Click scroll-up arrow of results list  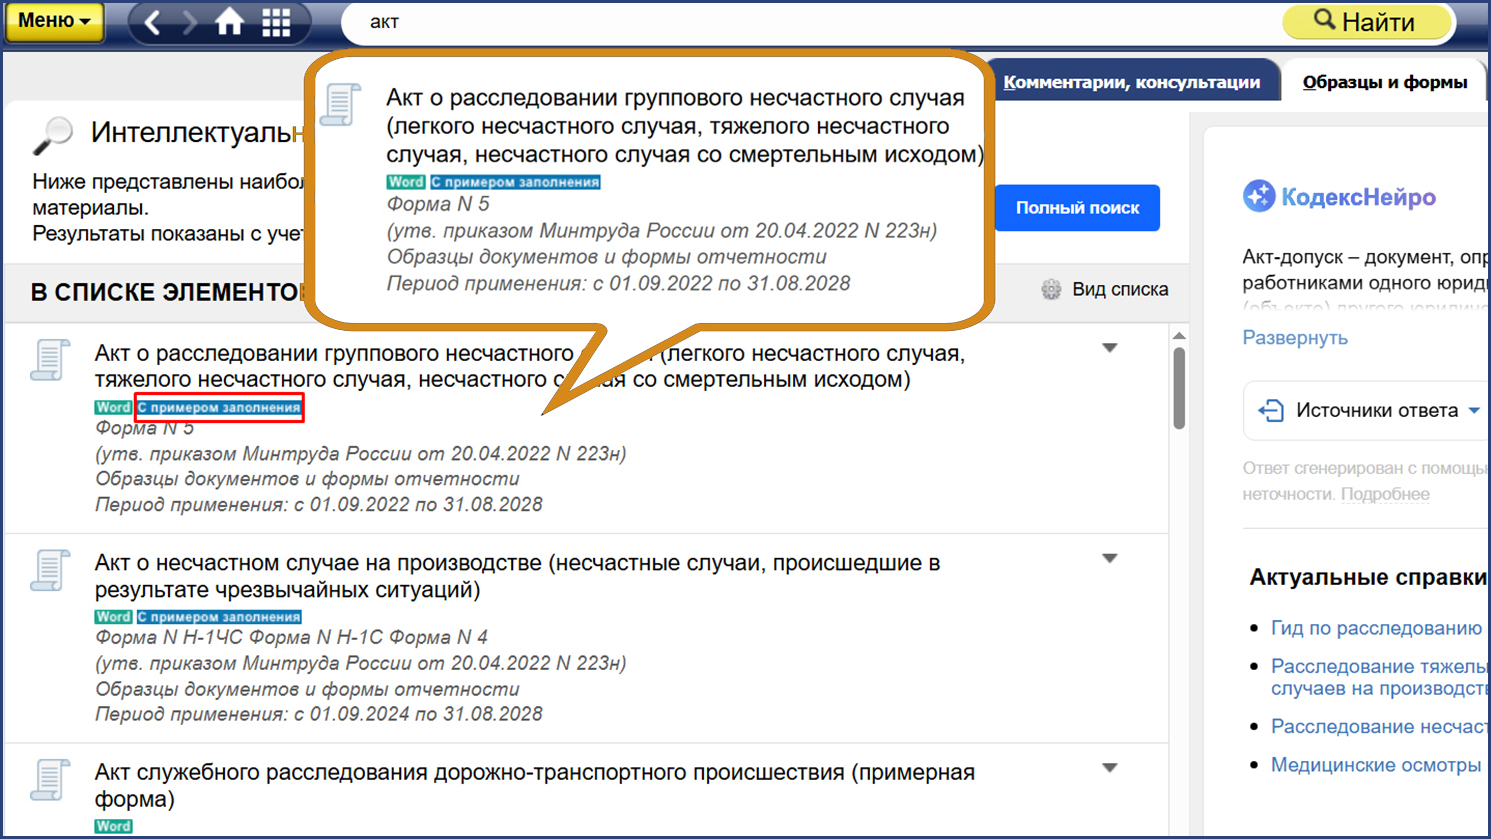click(x=1179, y=336)
